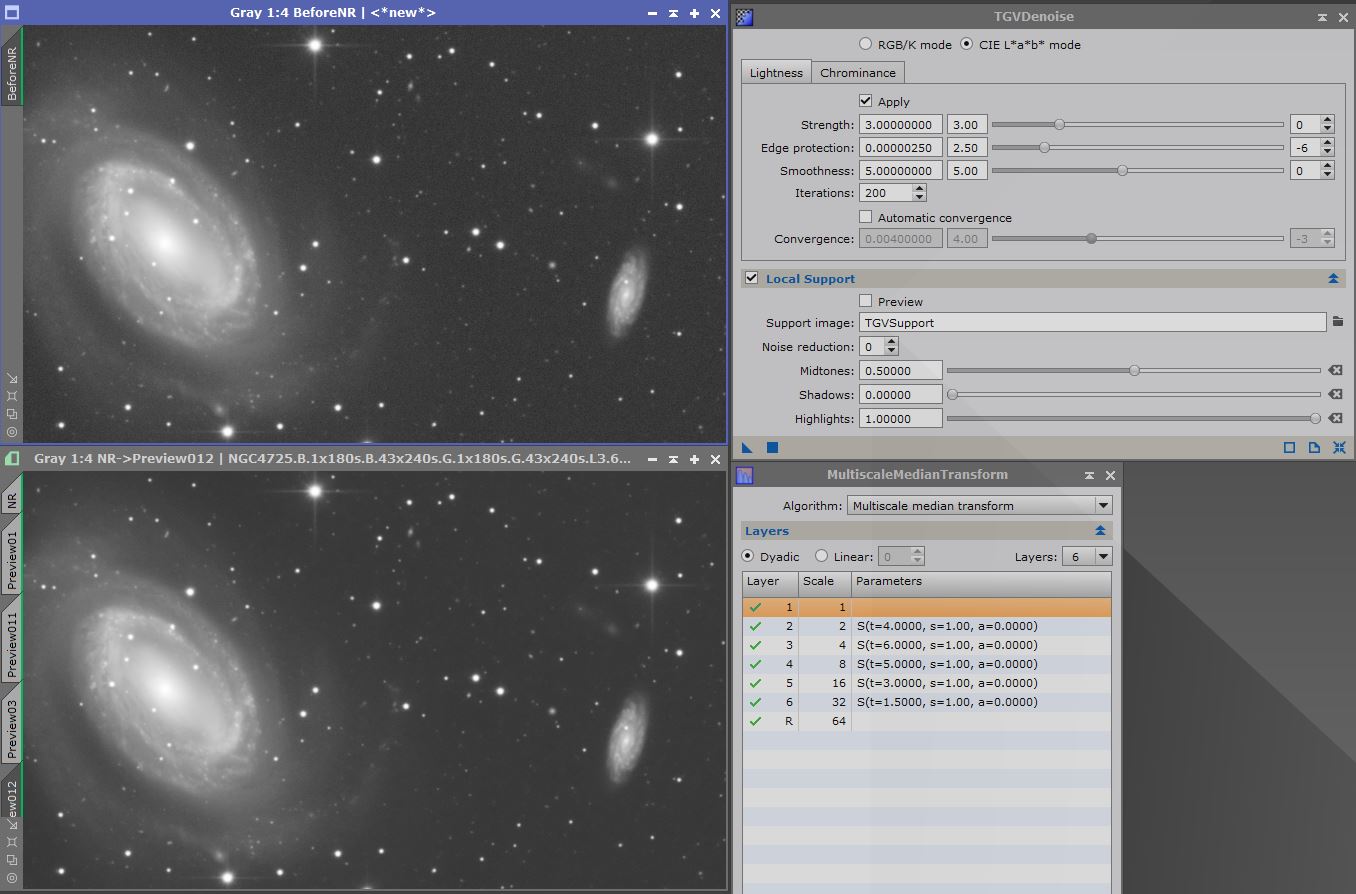Select CIE L*a*b* mode radio button
This screenshot has height=894, width=1356.
[x=966, y=44]
